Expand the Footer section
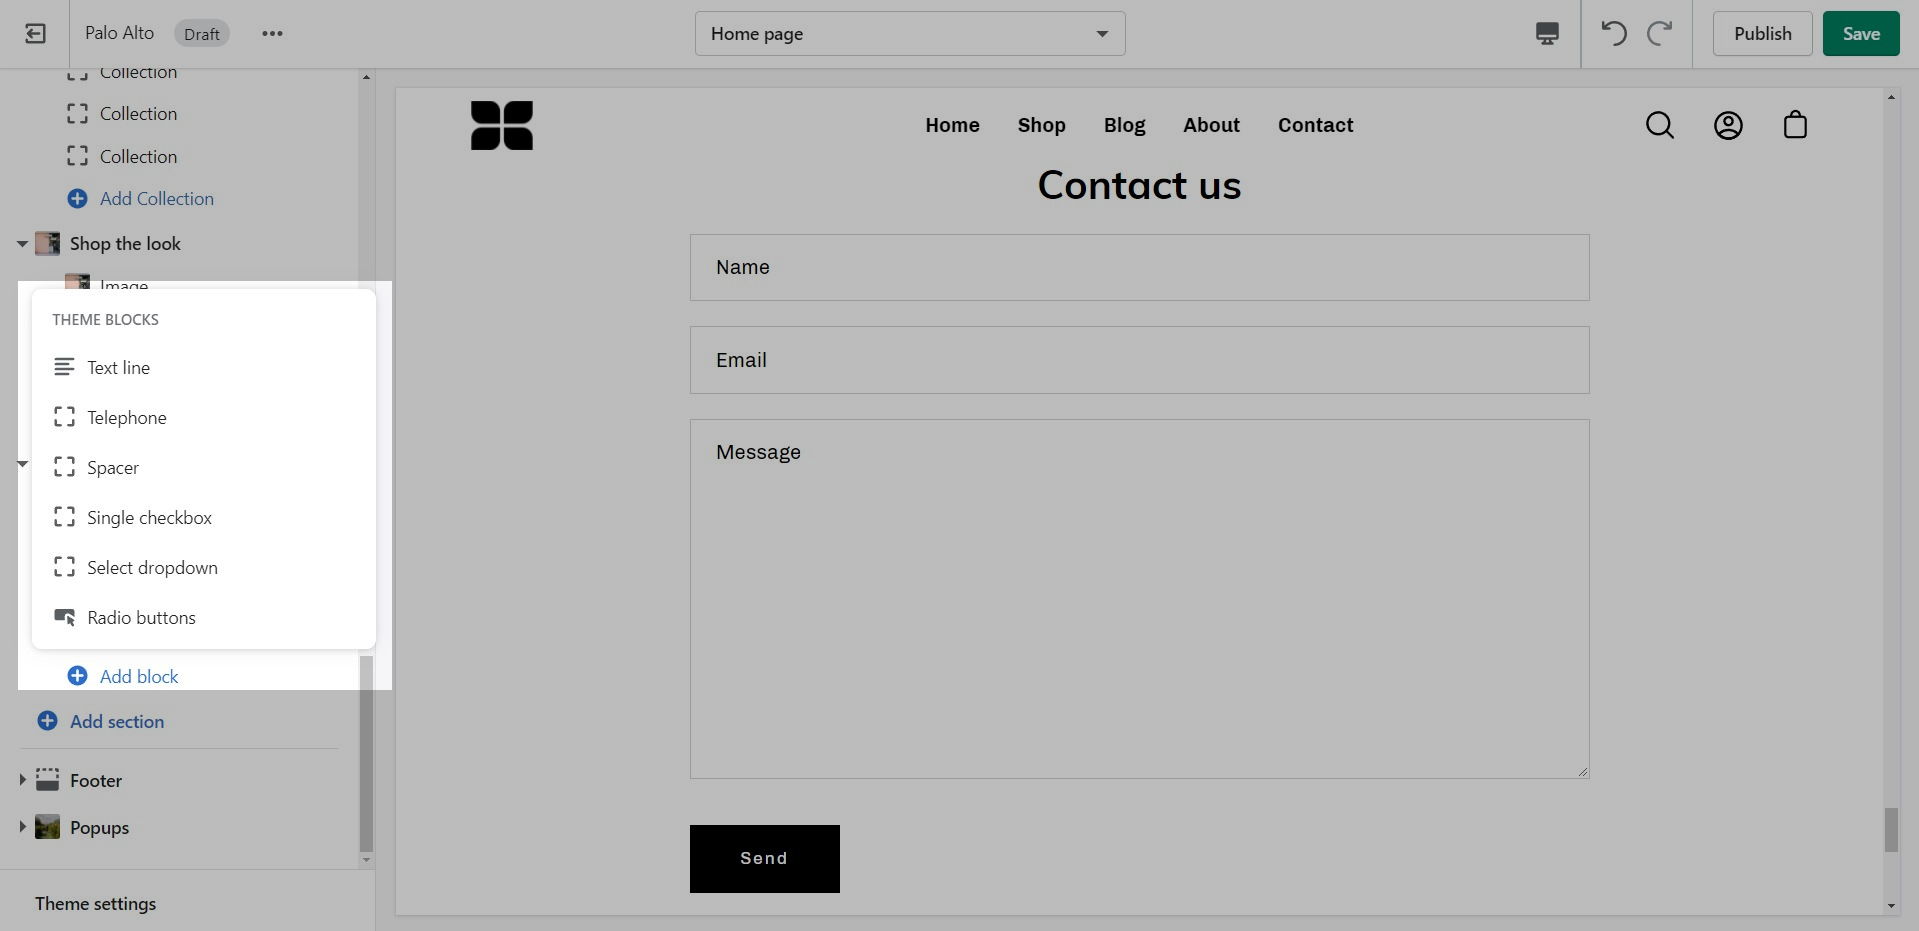1919x931 pixels. coord(22,780)
